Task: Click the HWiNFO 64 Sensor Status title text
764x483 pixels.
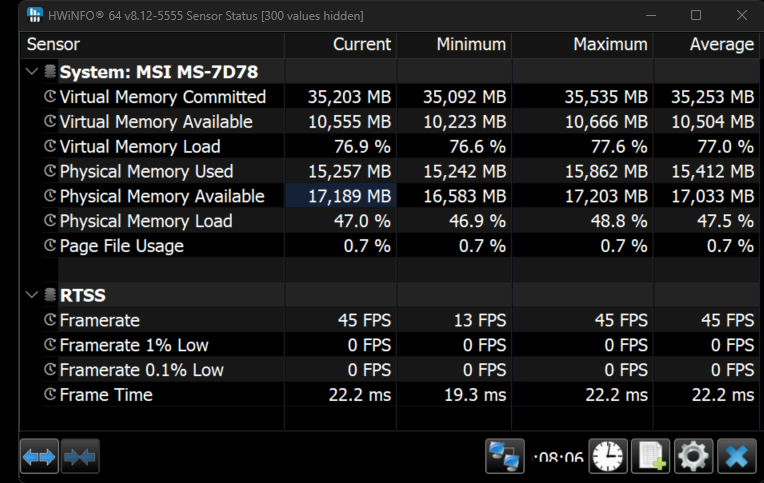Action: (x=206, y=16)
